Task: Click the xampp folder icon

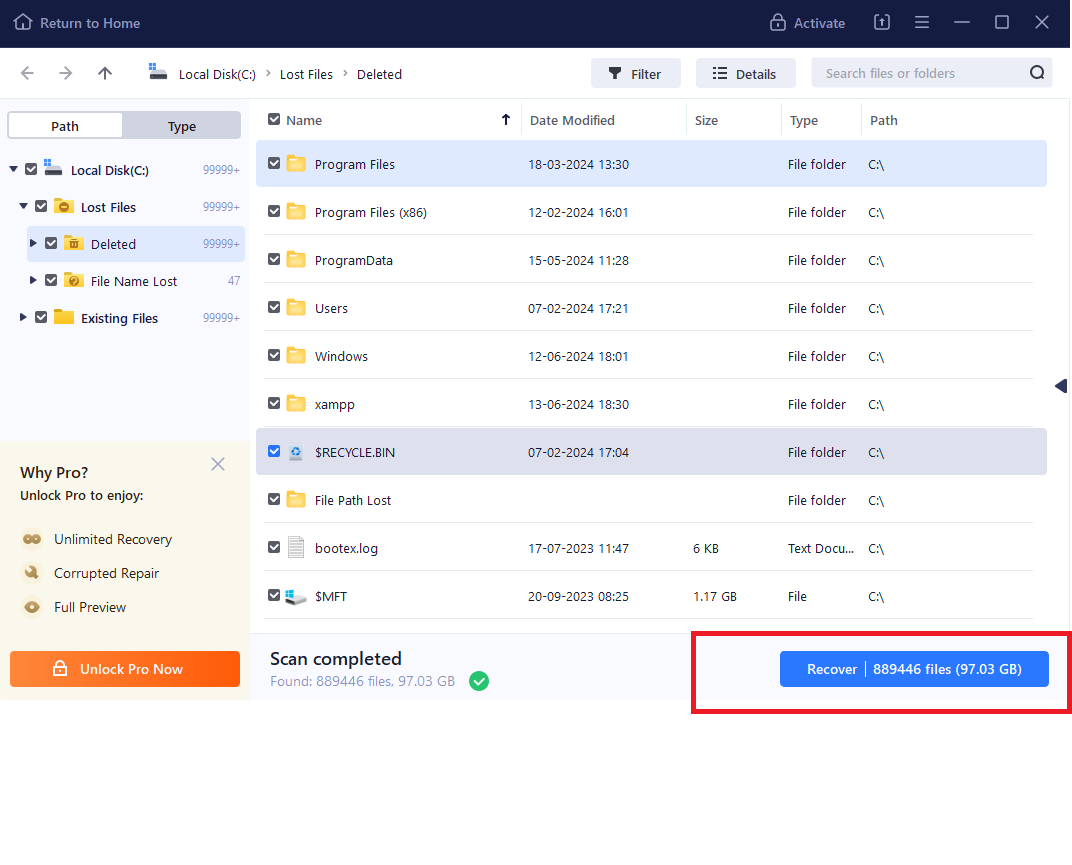Action: [x=296, y=403]
